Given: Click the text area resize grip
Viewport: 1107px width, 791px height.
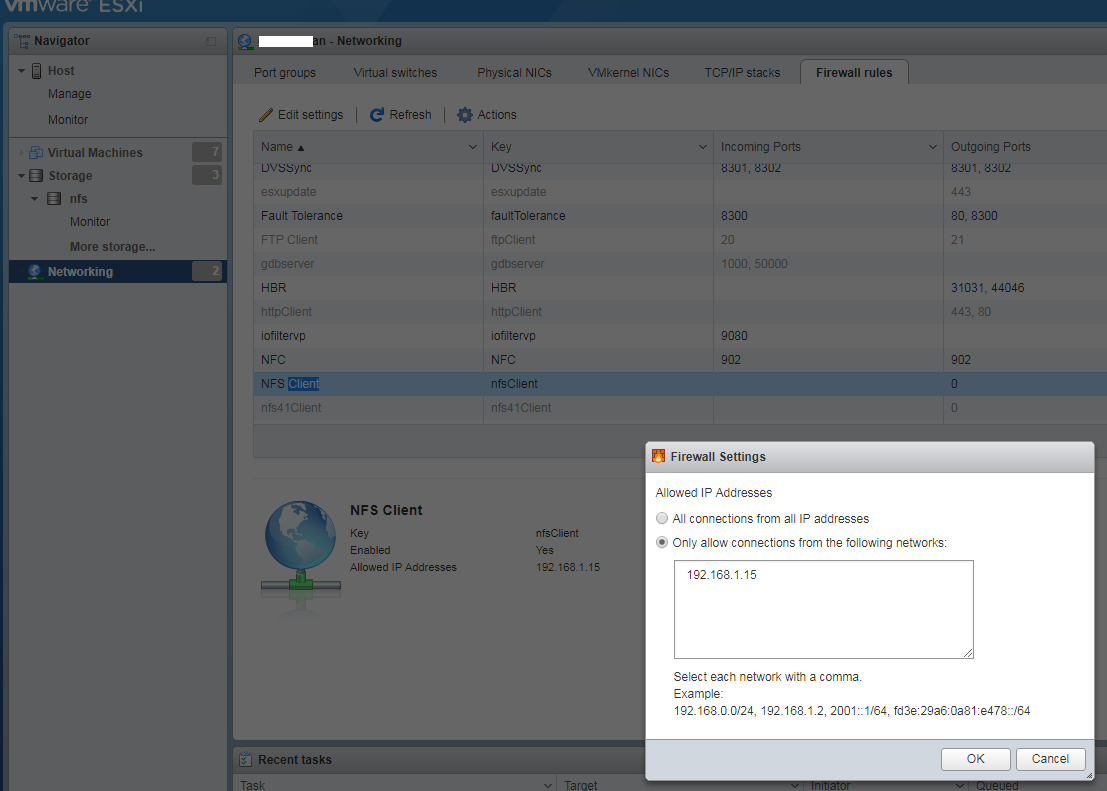Looking at the screenshot, I should 968,653.
